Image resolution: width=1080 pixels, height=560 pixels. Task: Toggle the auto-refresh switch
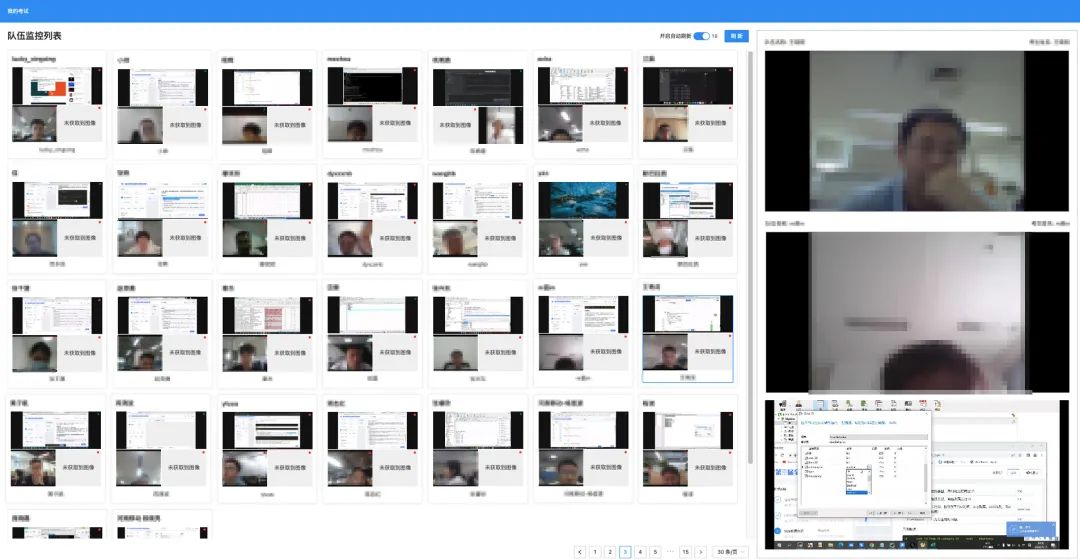pyautogui.click(x=701, y=36)
